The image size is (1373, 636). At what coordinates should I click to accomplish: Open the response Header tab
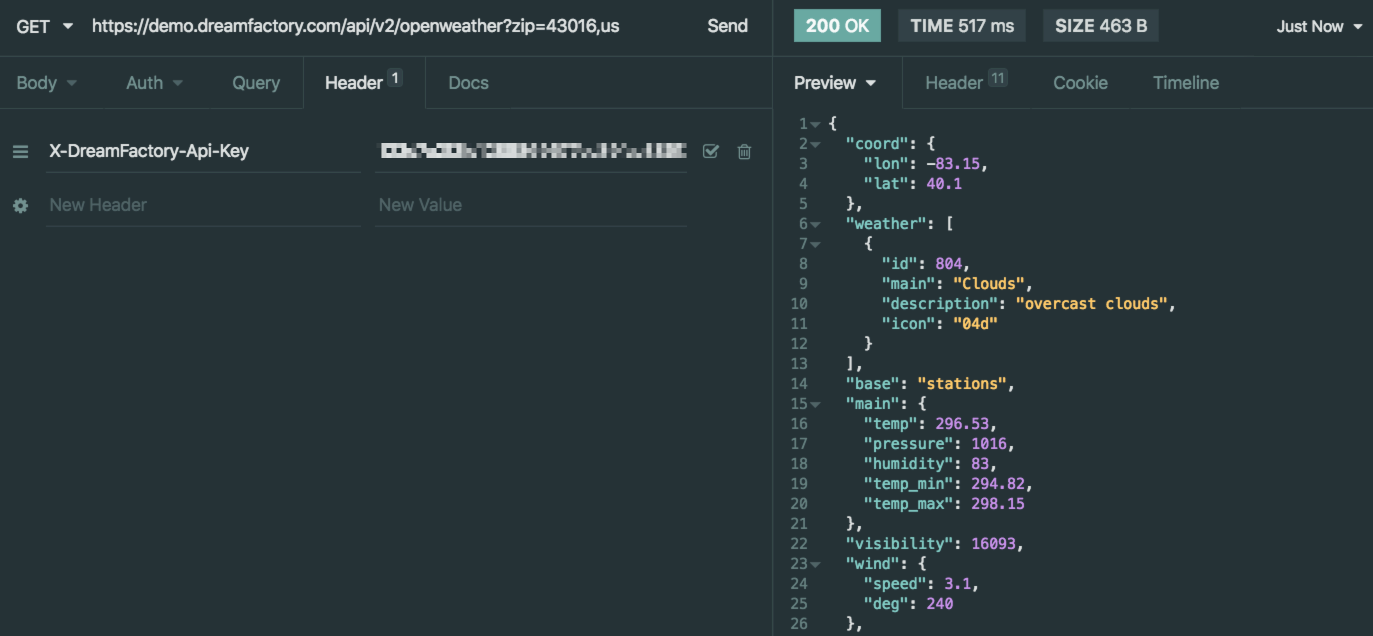point(964,83)
